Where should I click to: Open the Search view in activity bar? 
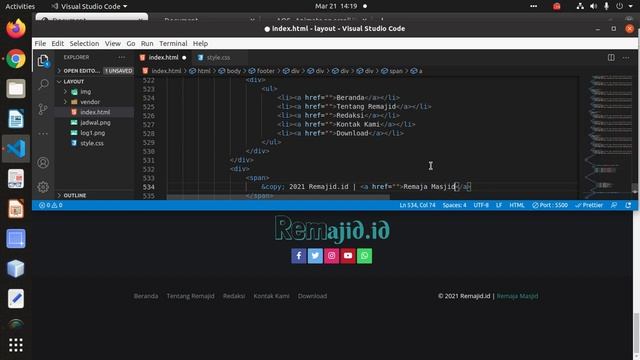point(43,84)
